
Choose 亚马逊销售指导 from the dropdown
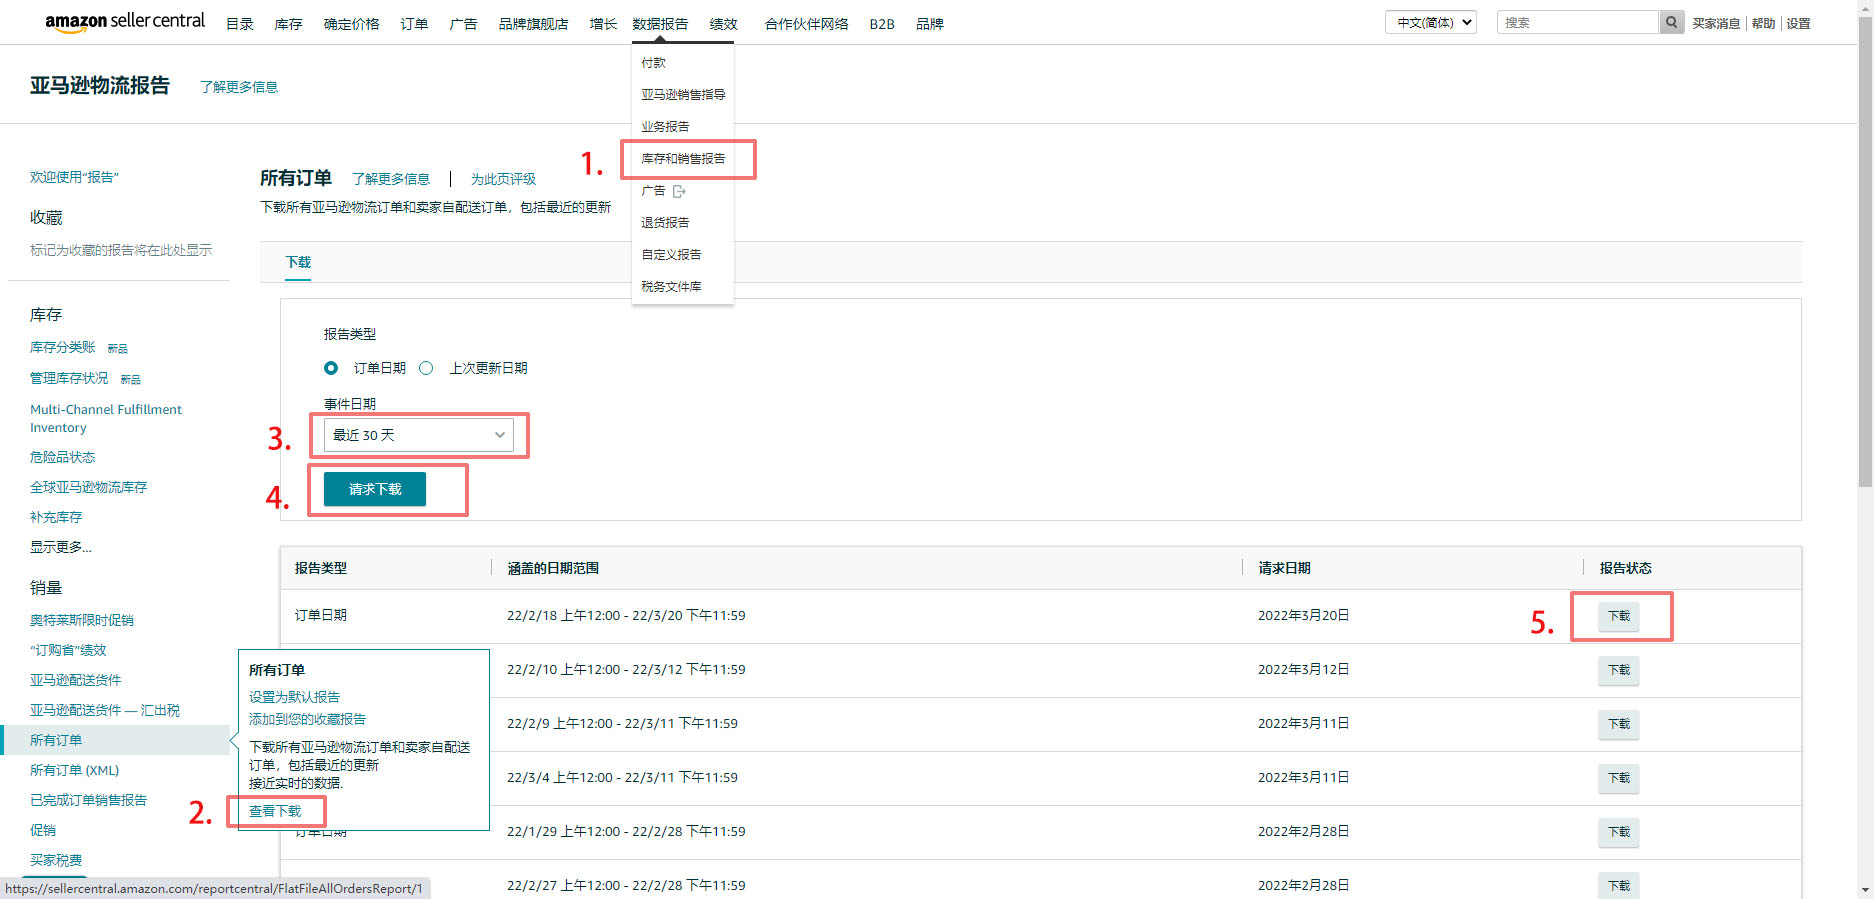pos(683,95)
